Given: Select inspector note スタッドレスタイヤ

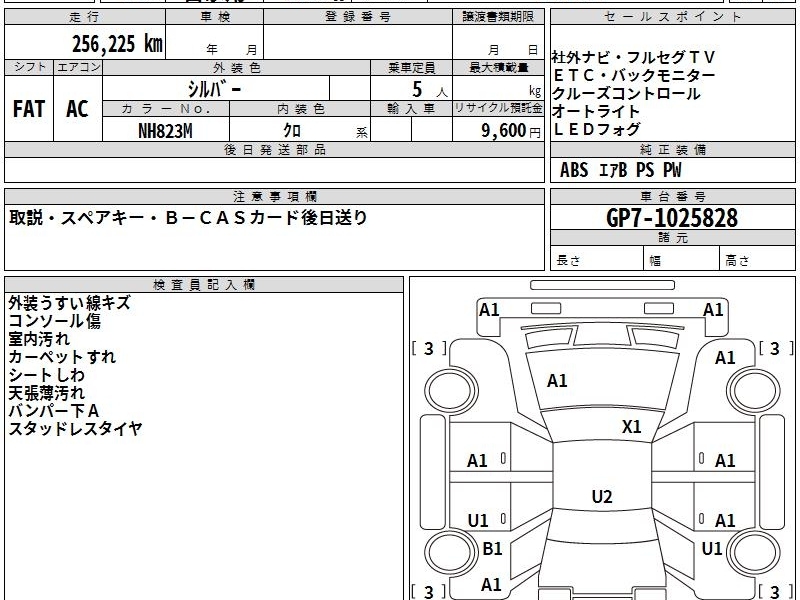Looking at the screenshot, I should [75, 429].
